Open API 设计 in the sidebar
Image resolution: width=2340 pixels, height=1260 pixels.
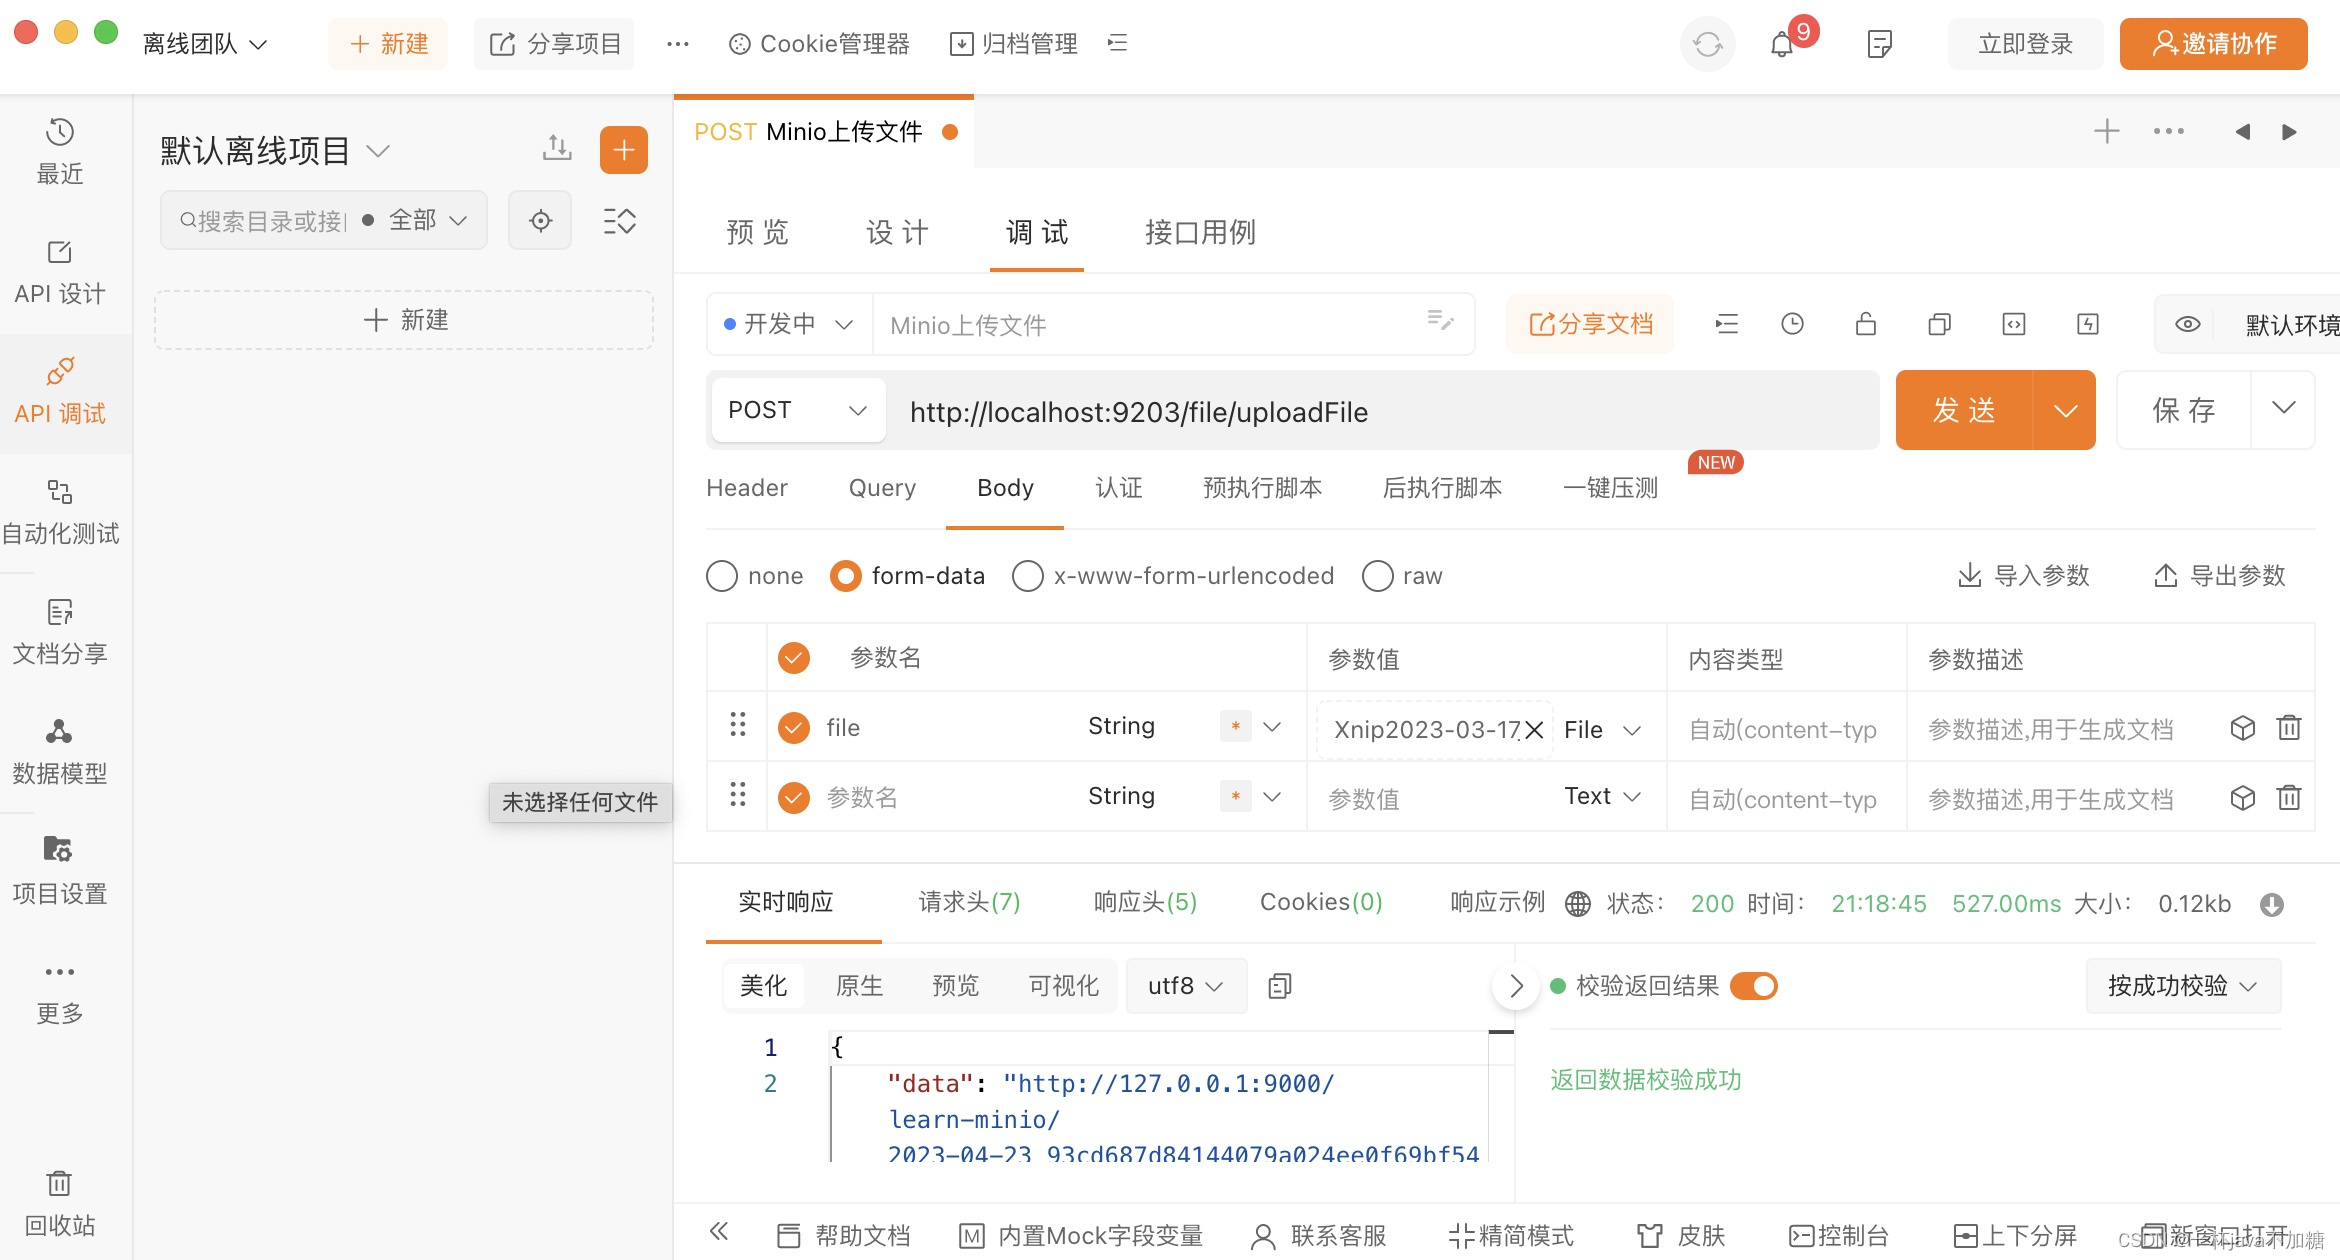coord(60,272)
